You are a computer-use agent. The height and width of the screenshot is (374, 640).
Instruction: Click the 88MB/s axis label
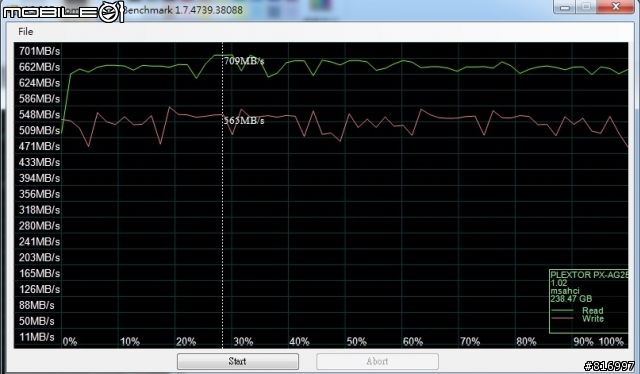(x=36, y=305)
